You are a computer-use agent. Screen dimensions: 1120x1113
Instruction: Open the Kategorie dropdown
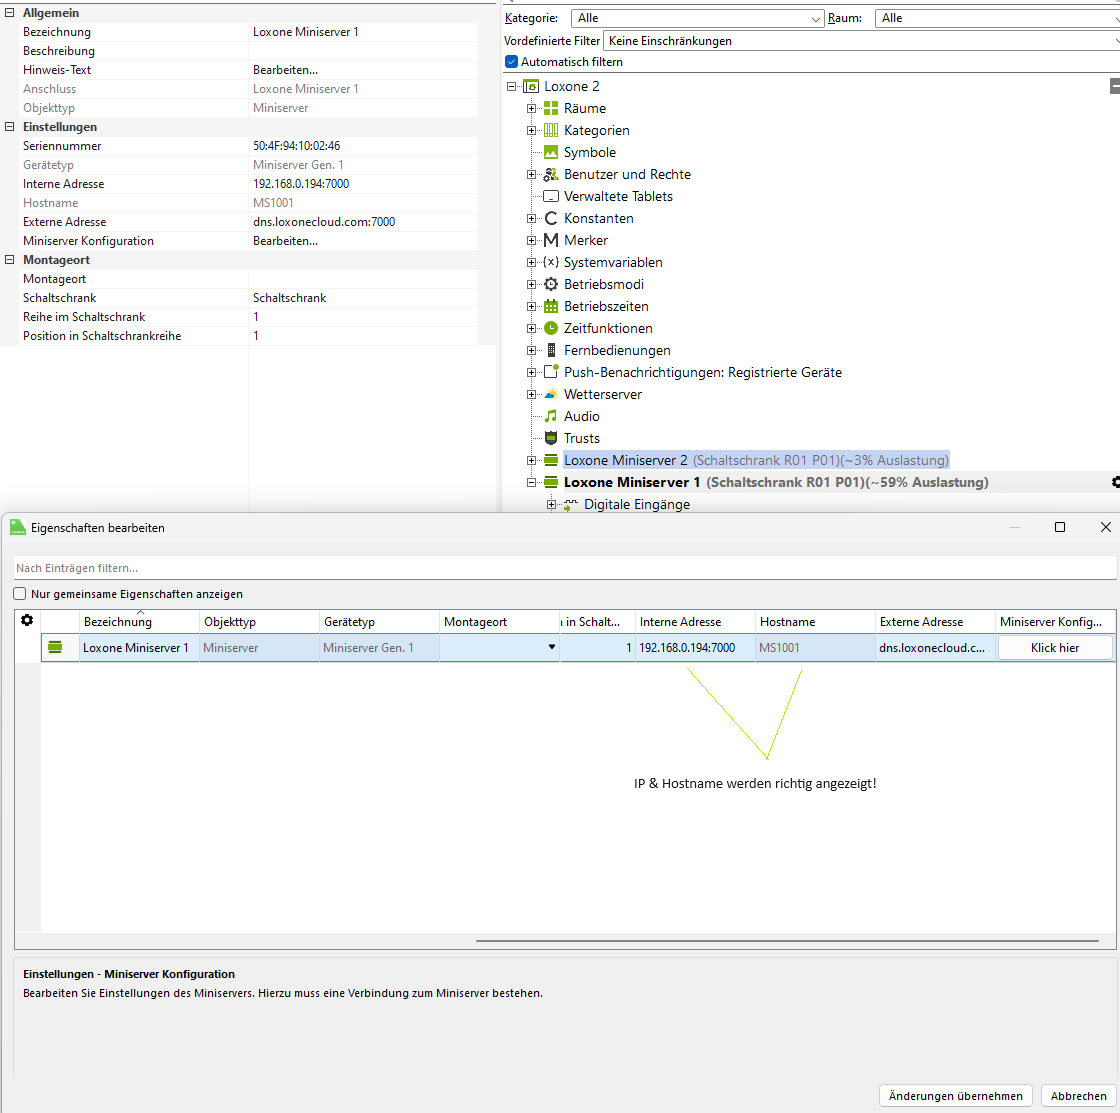click(697, 19)
